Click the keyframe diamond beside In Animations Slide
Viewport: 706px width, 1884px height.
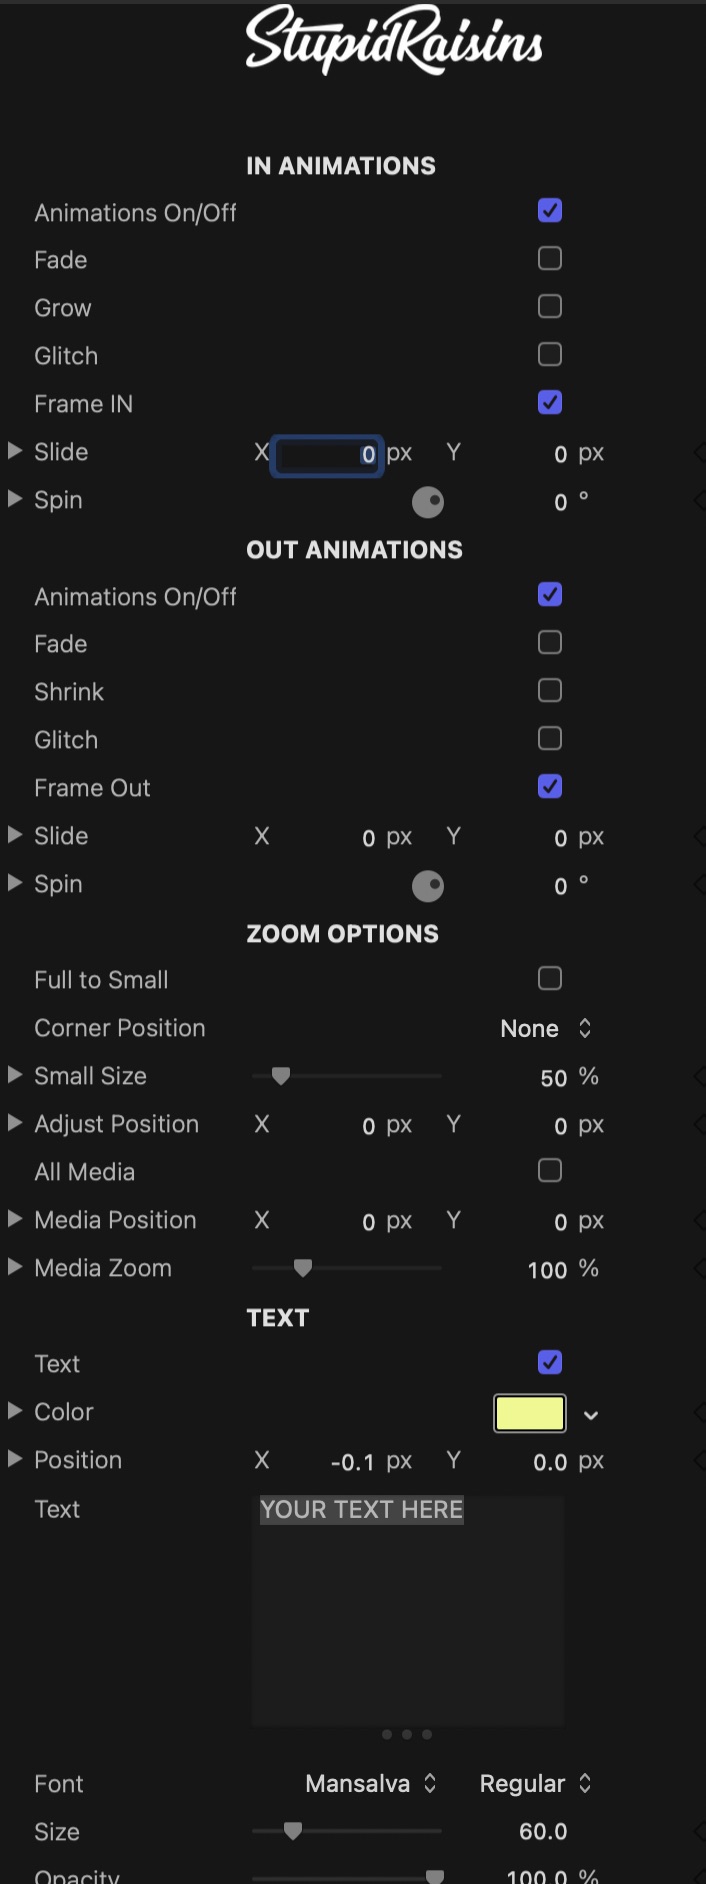699,452
